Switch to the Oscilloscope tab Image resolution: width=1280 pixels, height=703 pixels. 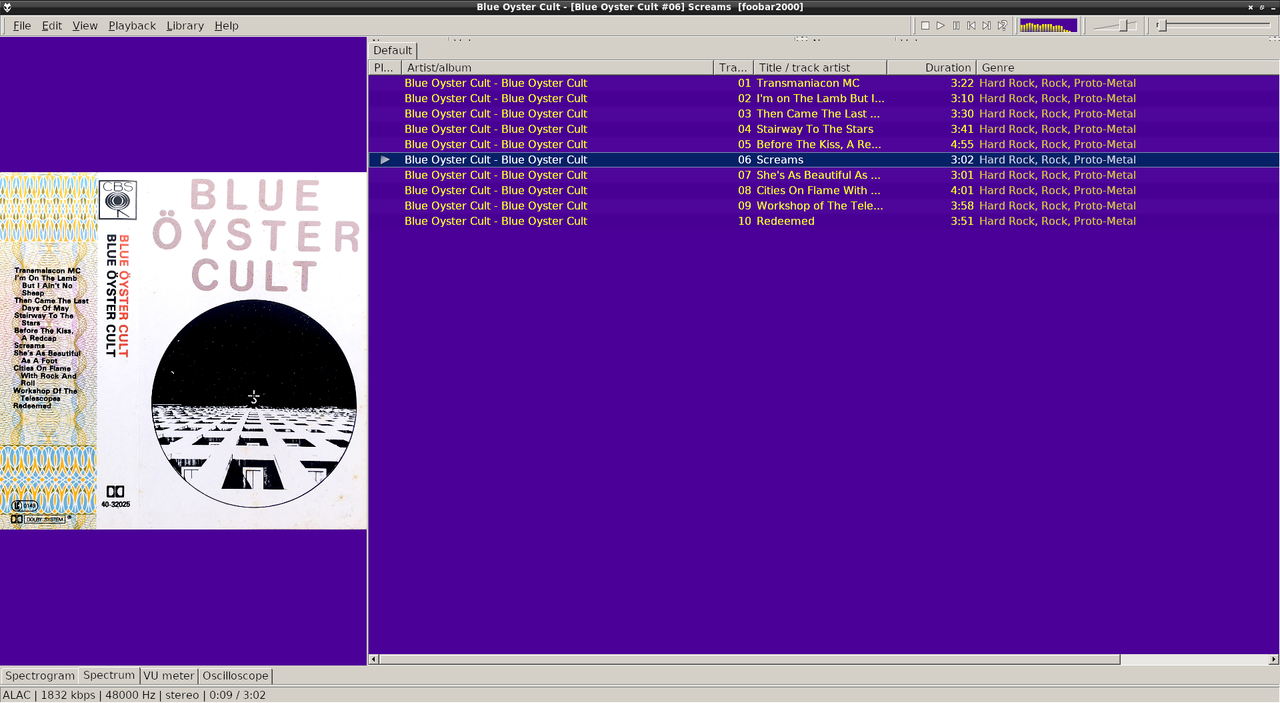point(235,676)
